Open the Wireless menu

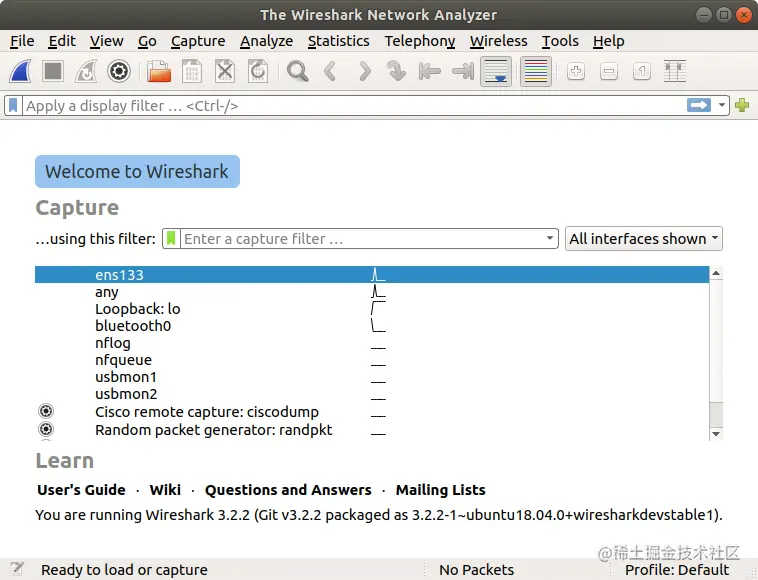[498, 41]
